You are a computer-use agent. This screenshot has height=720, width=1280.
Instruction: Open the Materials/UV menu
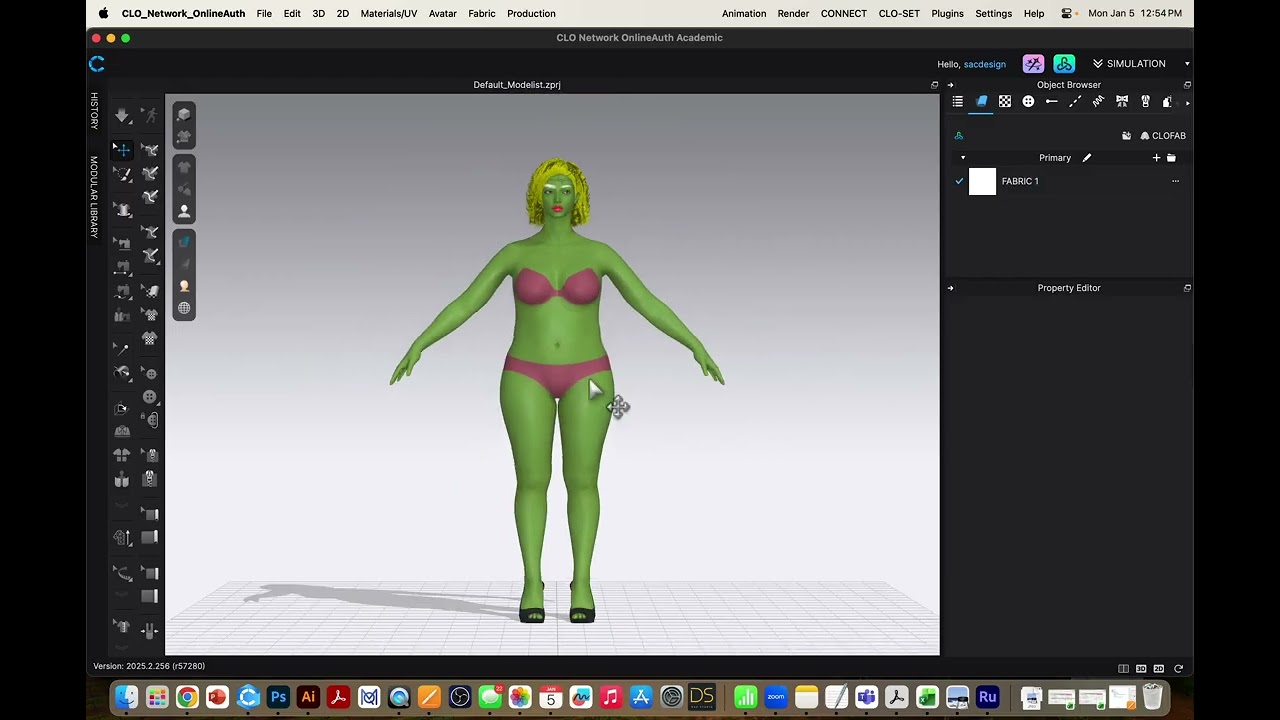389,13
